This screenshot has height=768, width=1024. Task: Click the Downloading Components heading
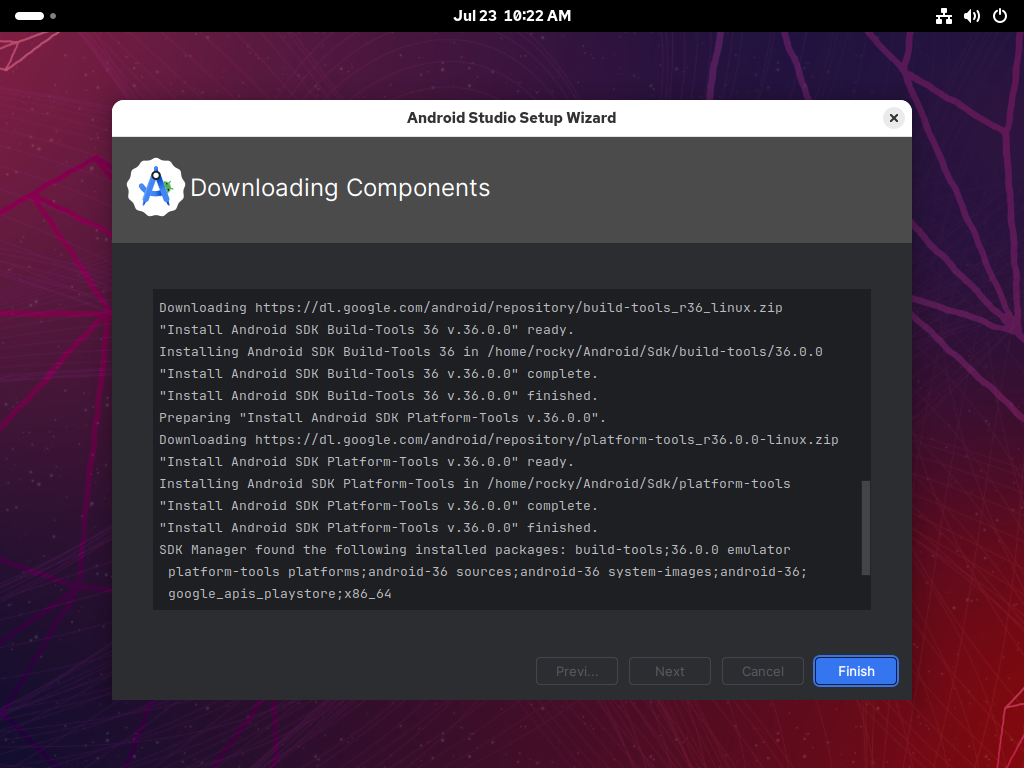pyautogui.click(x=340, y=187)
